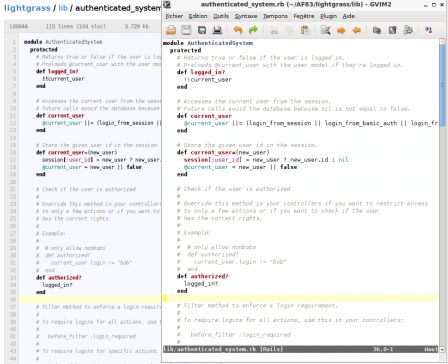Click the Copy icon in GVIM toolbar
The width and height of the screenshot is (448, 364).
(289, 30)
